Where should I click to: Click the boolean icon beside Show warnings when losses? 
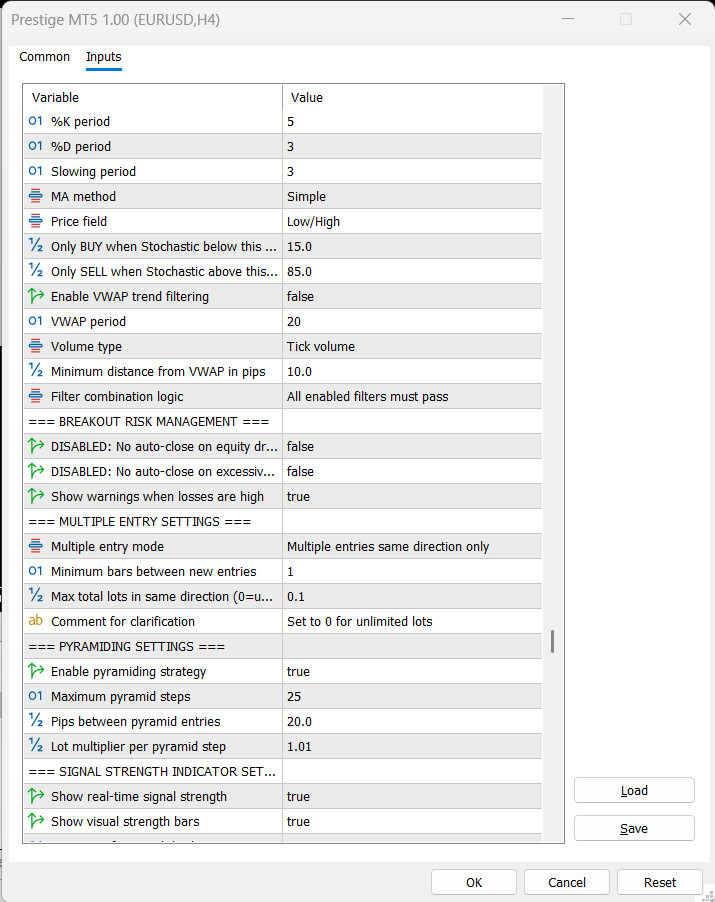click(36, 496)
